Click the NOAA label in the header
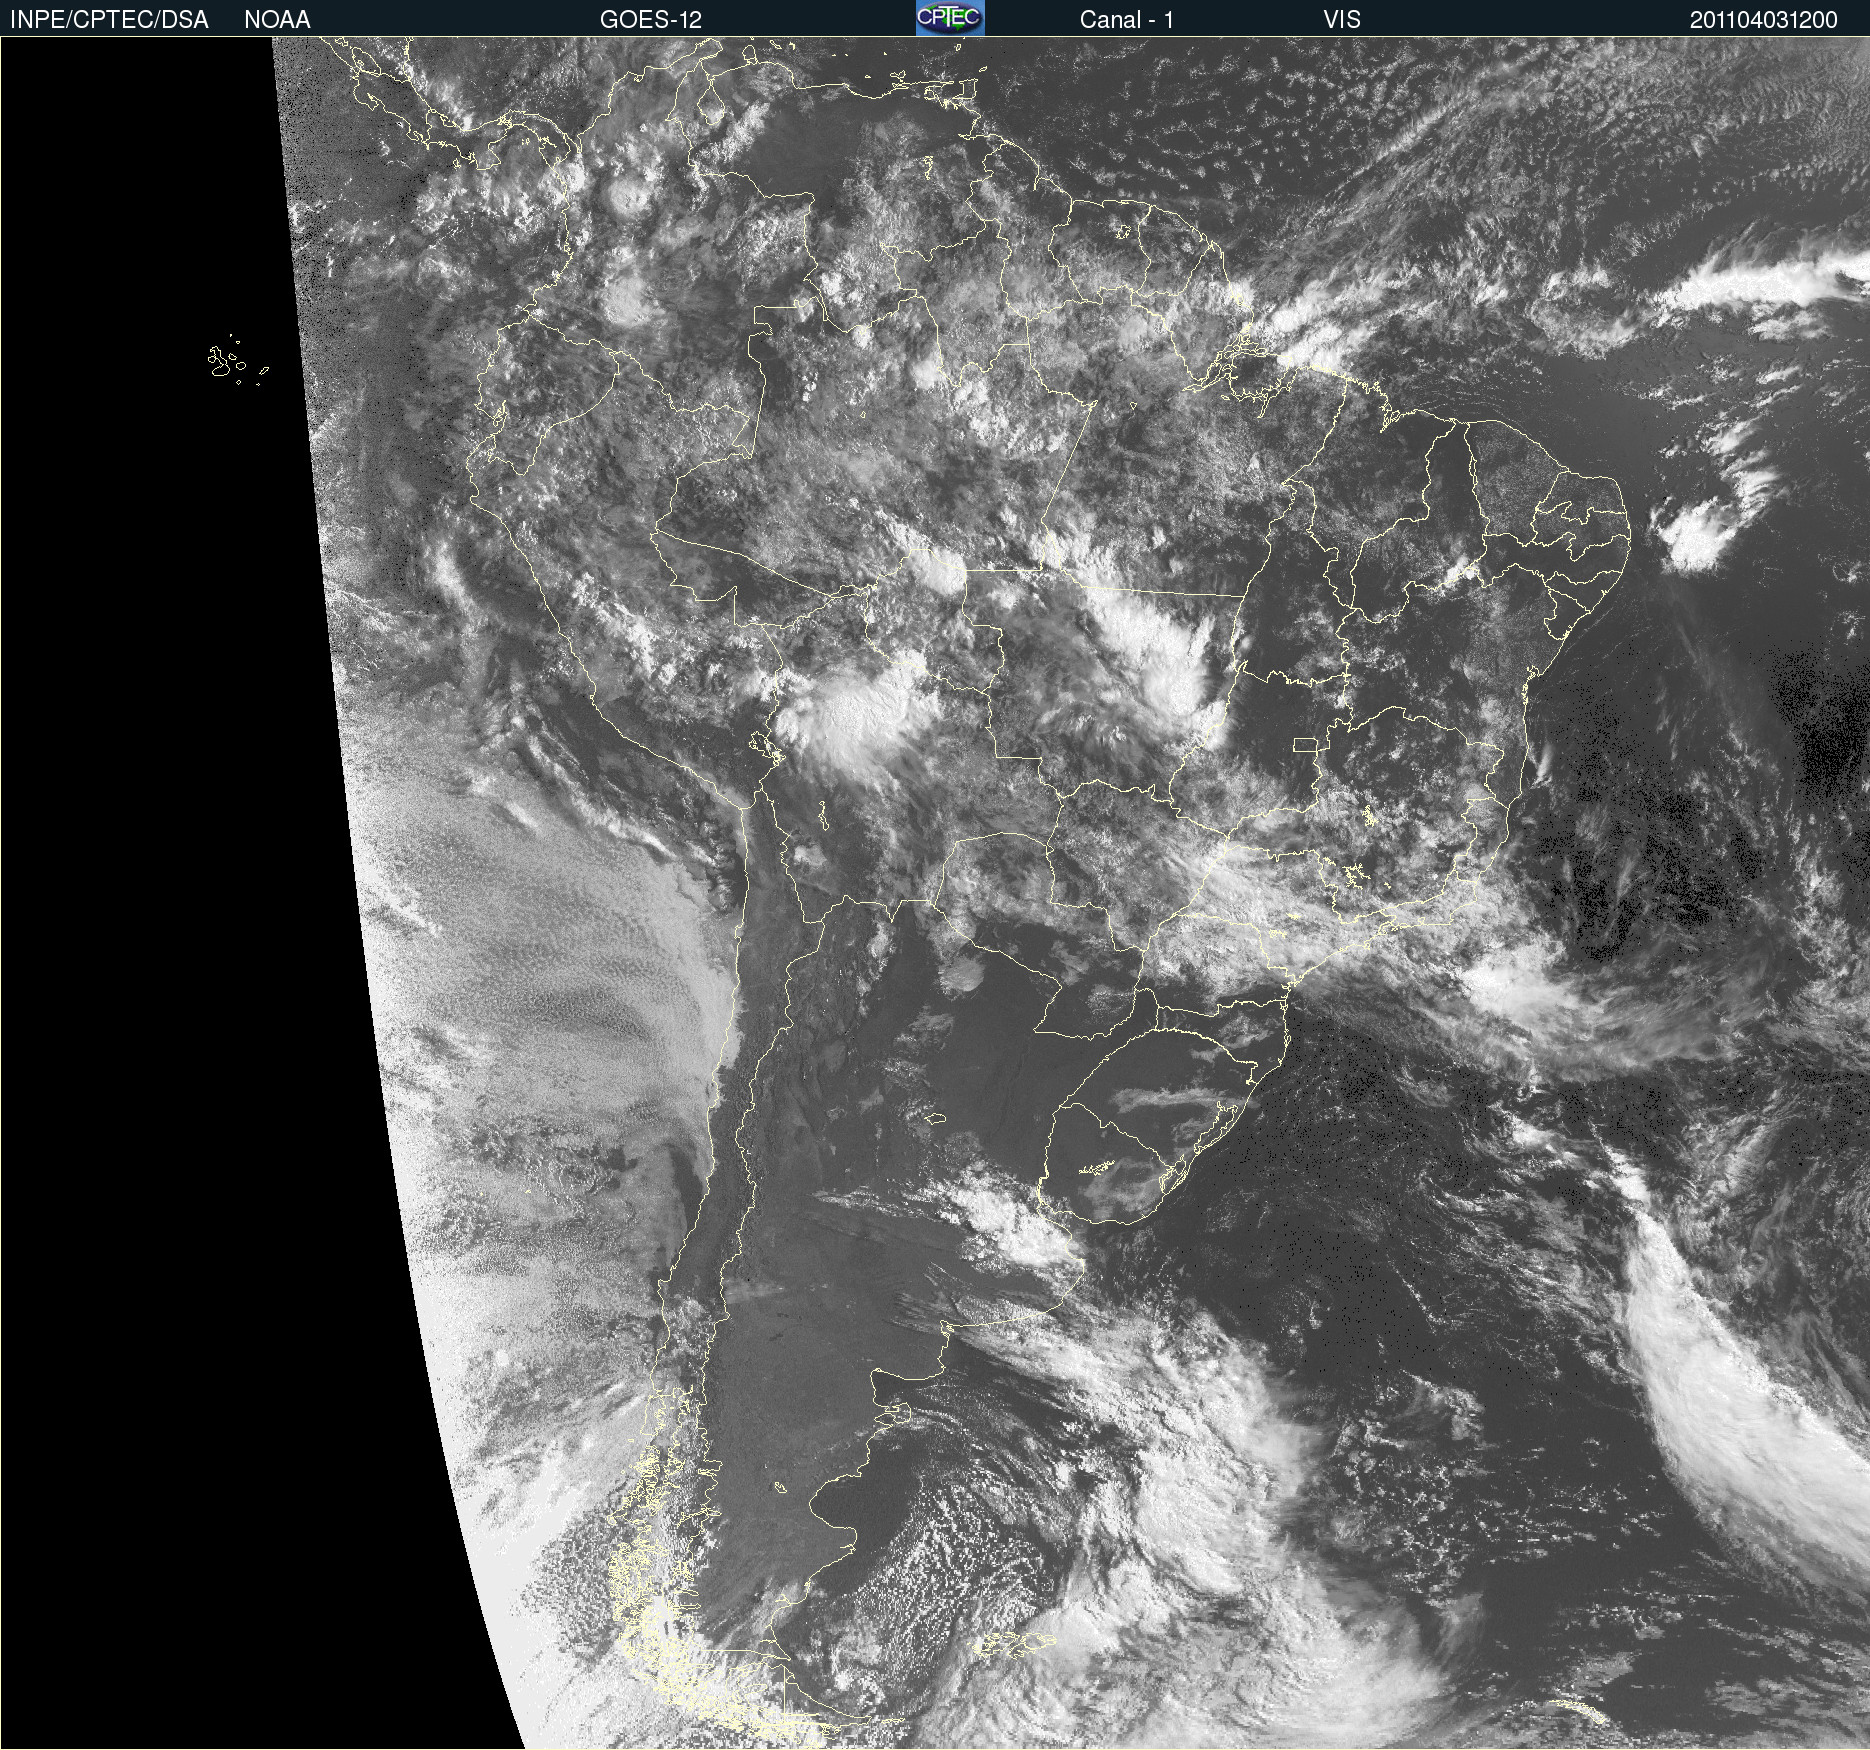The width and height of the screenshot is (1870, 1750). (x=277, y=20)
